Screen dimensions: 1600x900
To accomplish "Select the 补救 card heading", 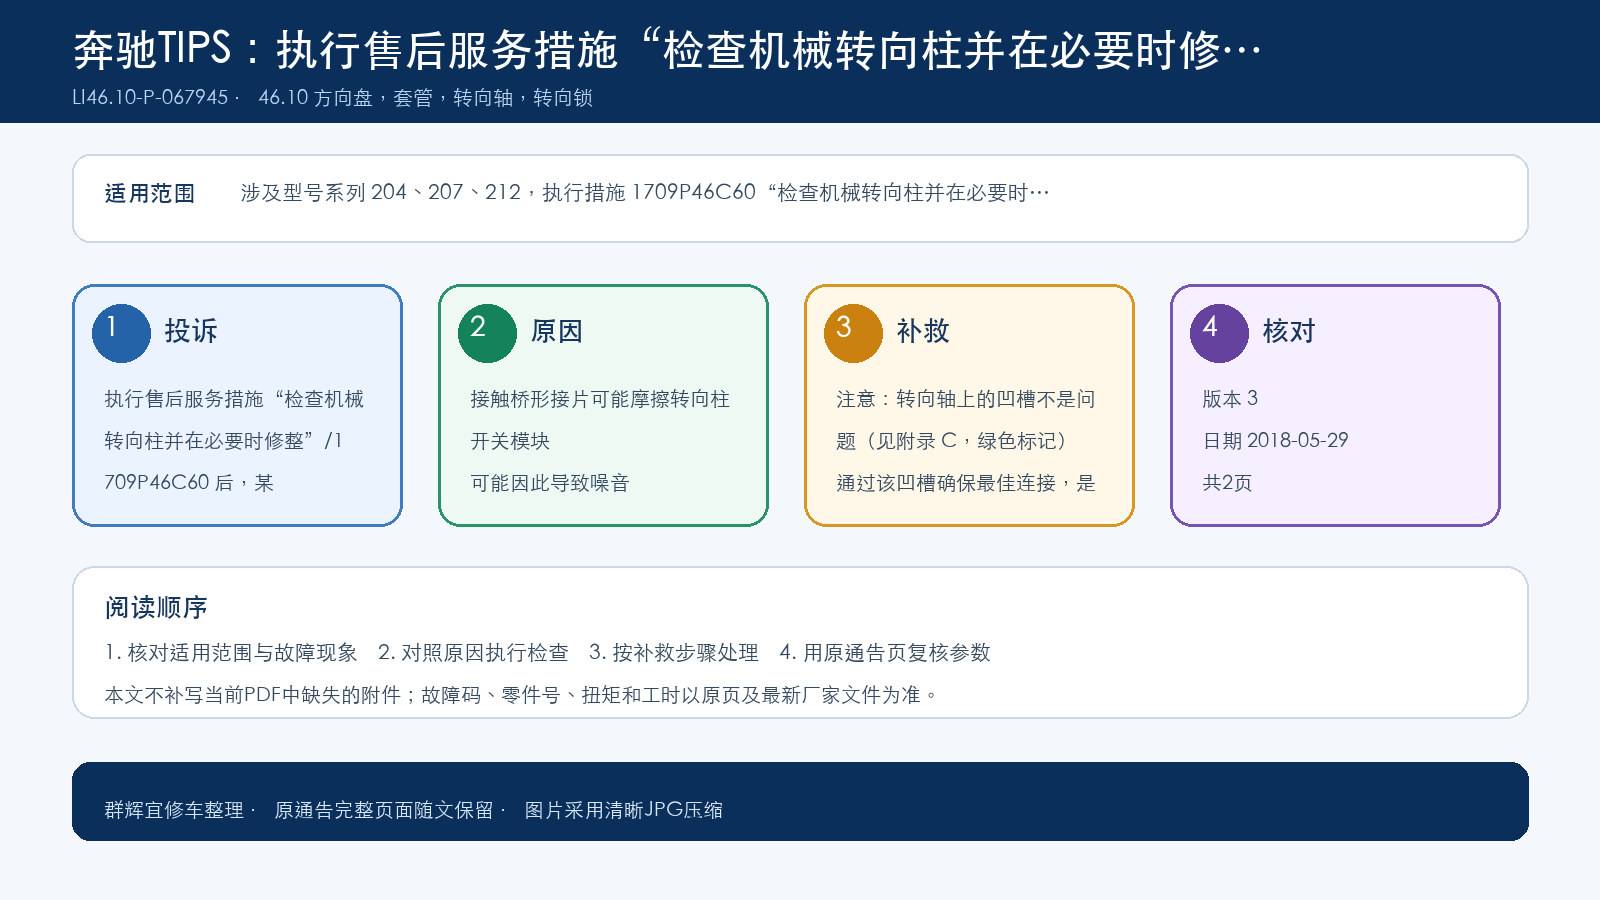I will coord(923,331).
